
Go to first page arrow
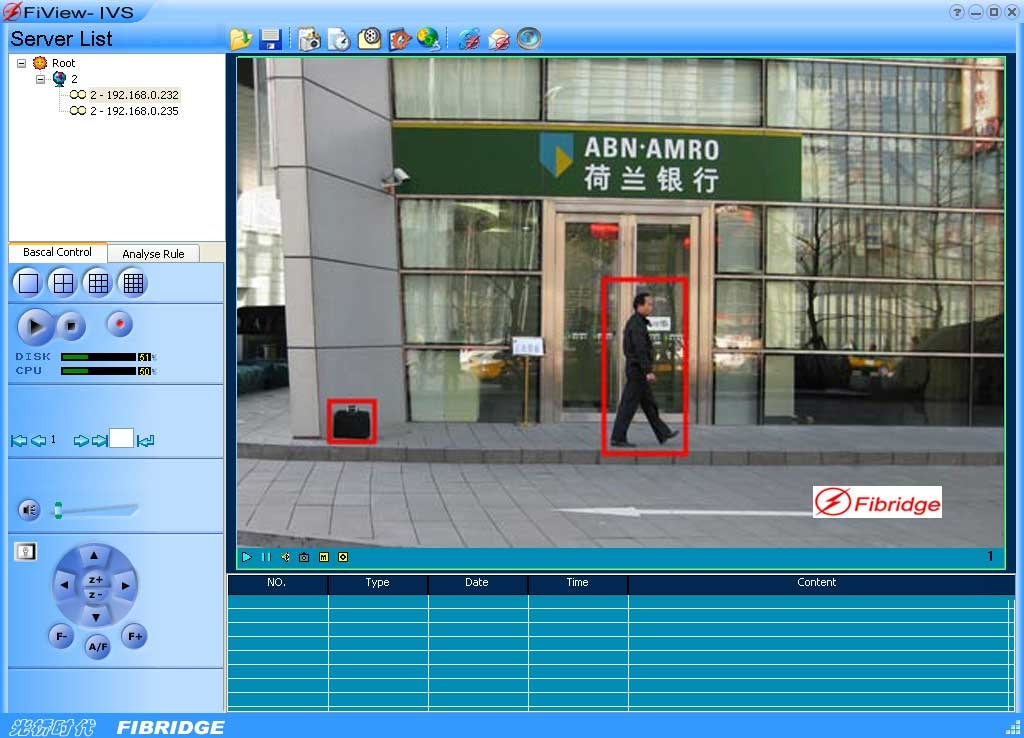point(19,441)
